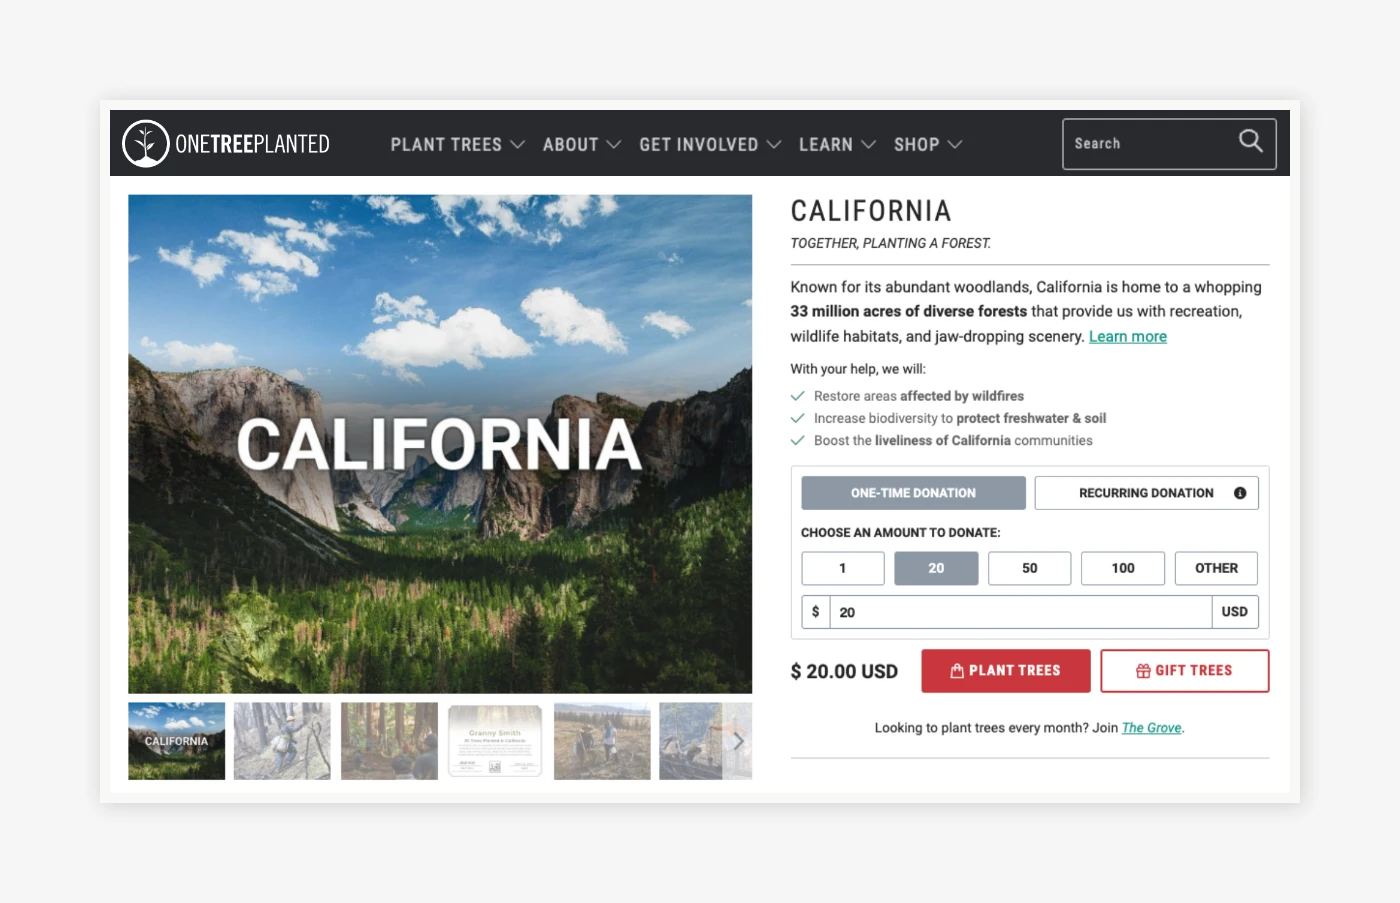Select the people in field thumbnail
The image size is (1400, 903).
coord(602,741)
